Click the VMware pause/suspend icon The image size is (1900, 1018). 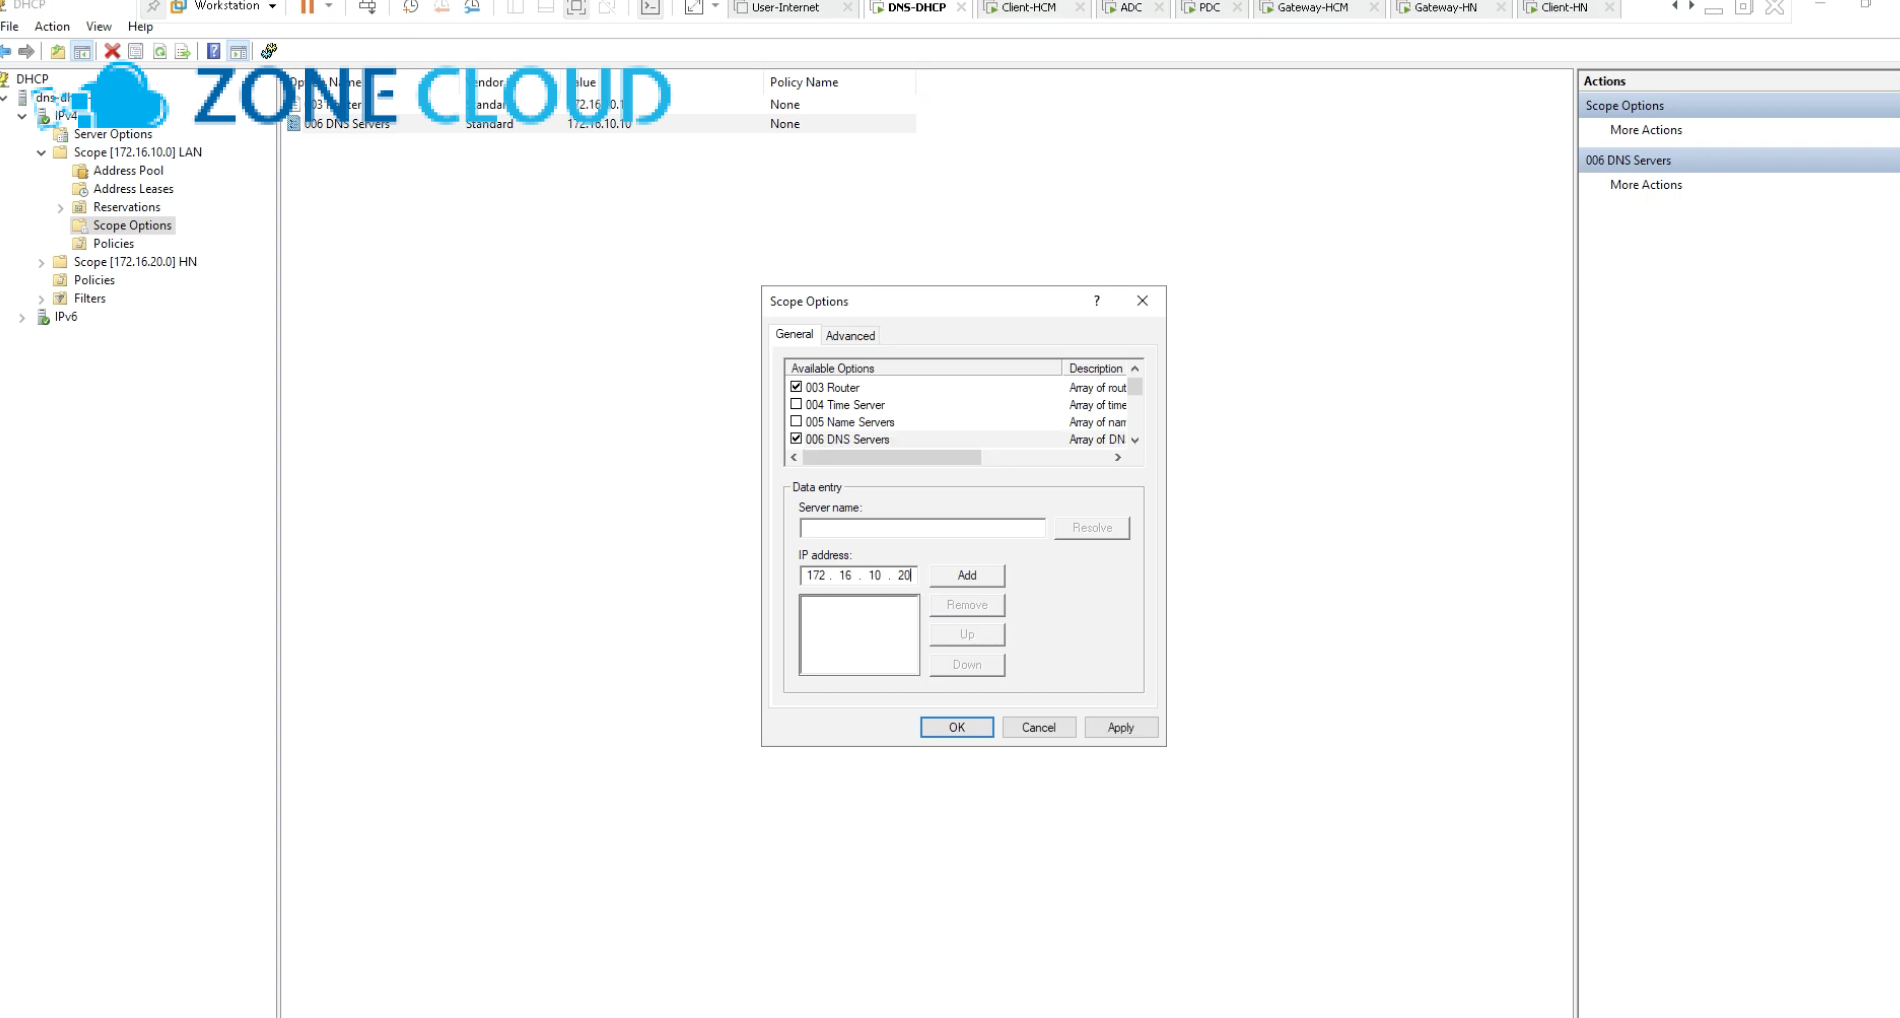pos(307,7)
